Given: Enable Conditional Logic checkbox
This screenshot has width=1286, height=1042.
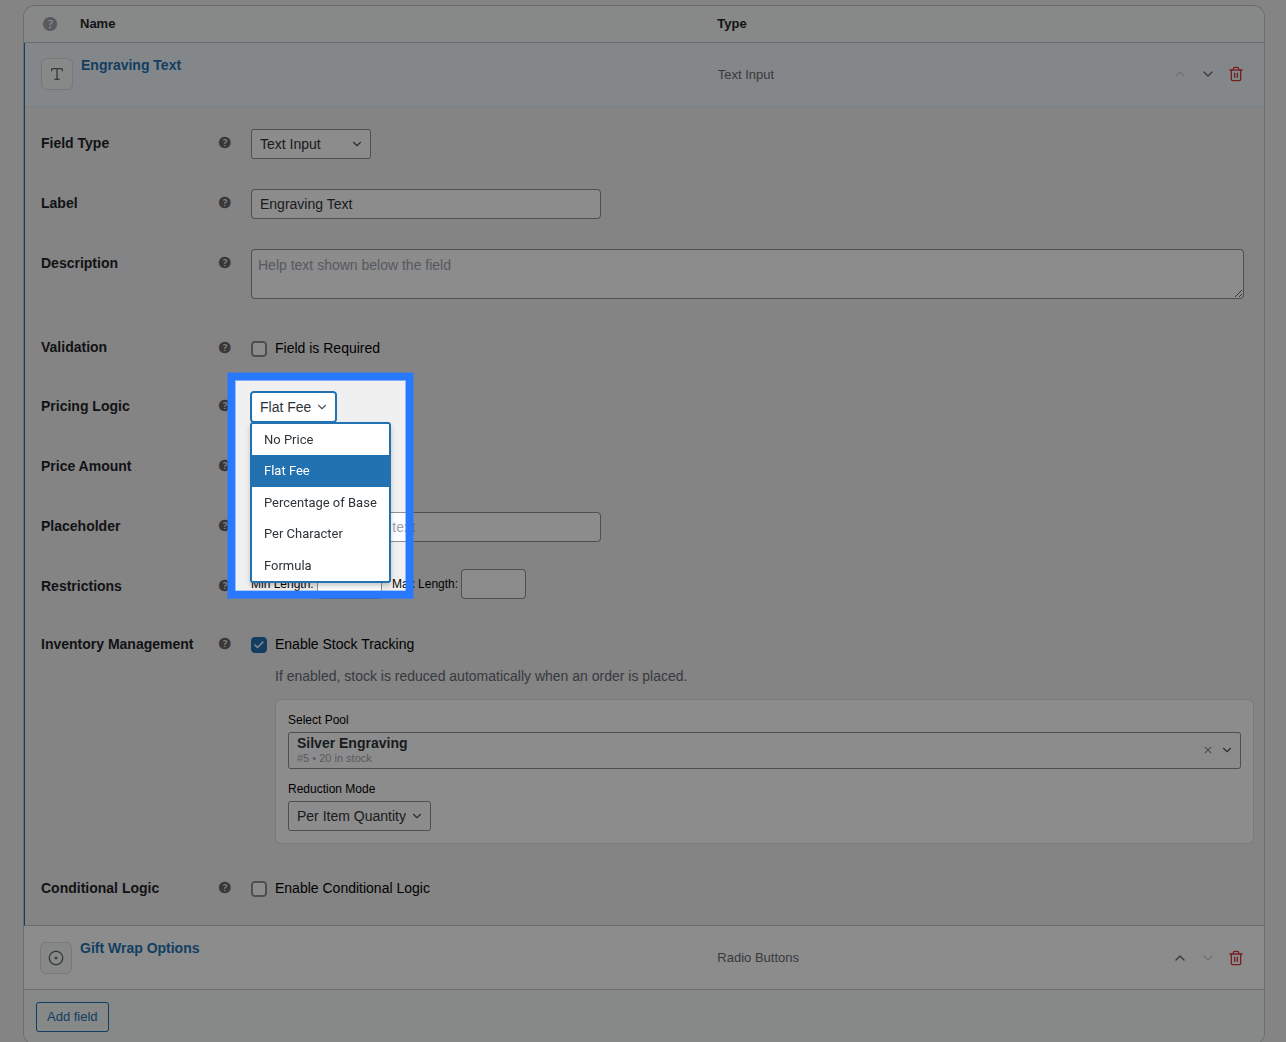Looking at the screenshot, I should [x=259, y=889].
